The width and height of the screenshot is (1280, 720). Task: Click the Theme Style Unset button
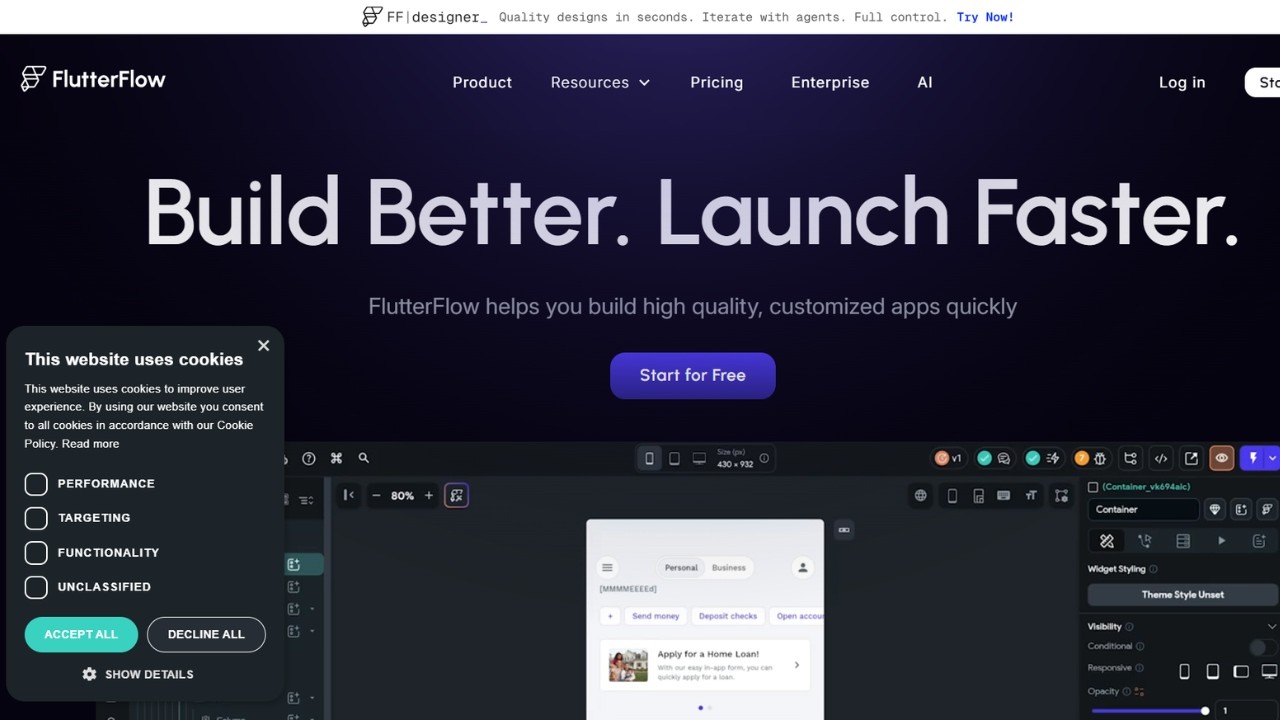(1183, 594)
